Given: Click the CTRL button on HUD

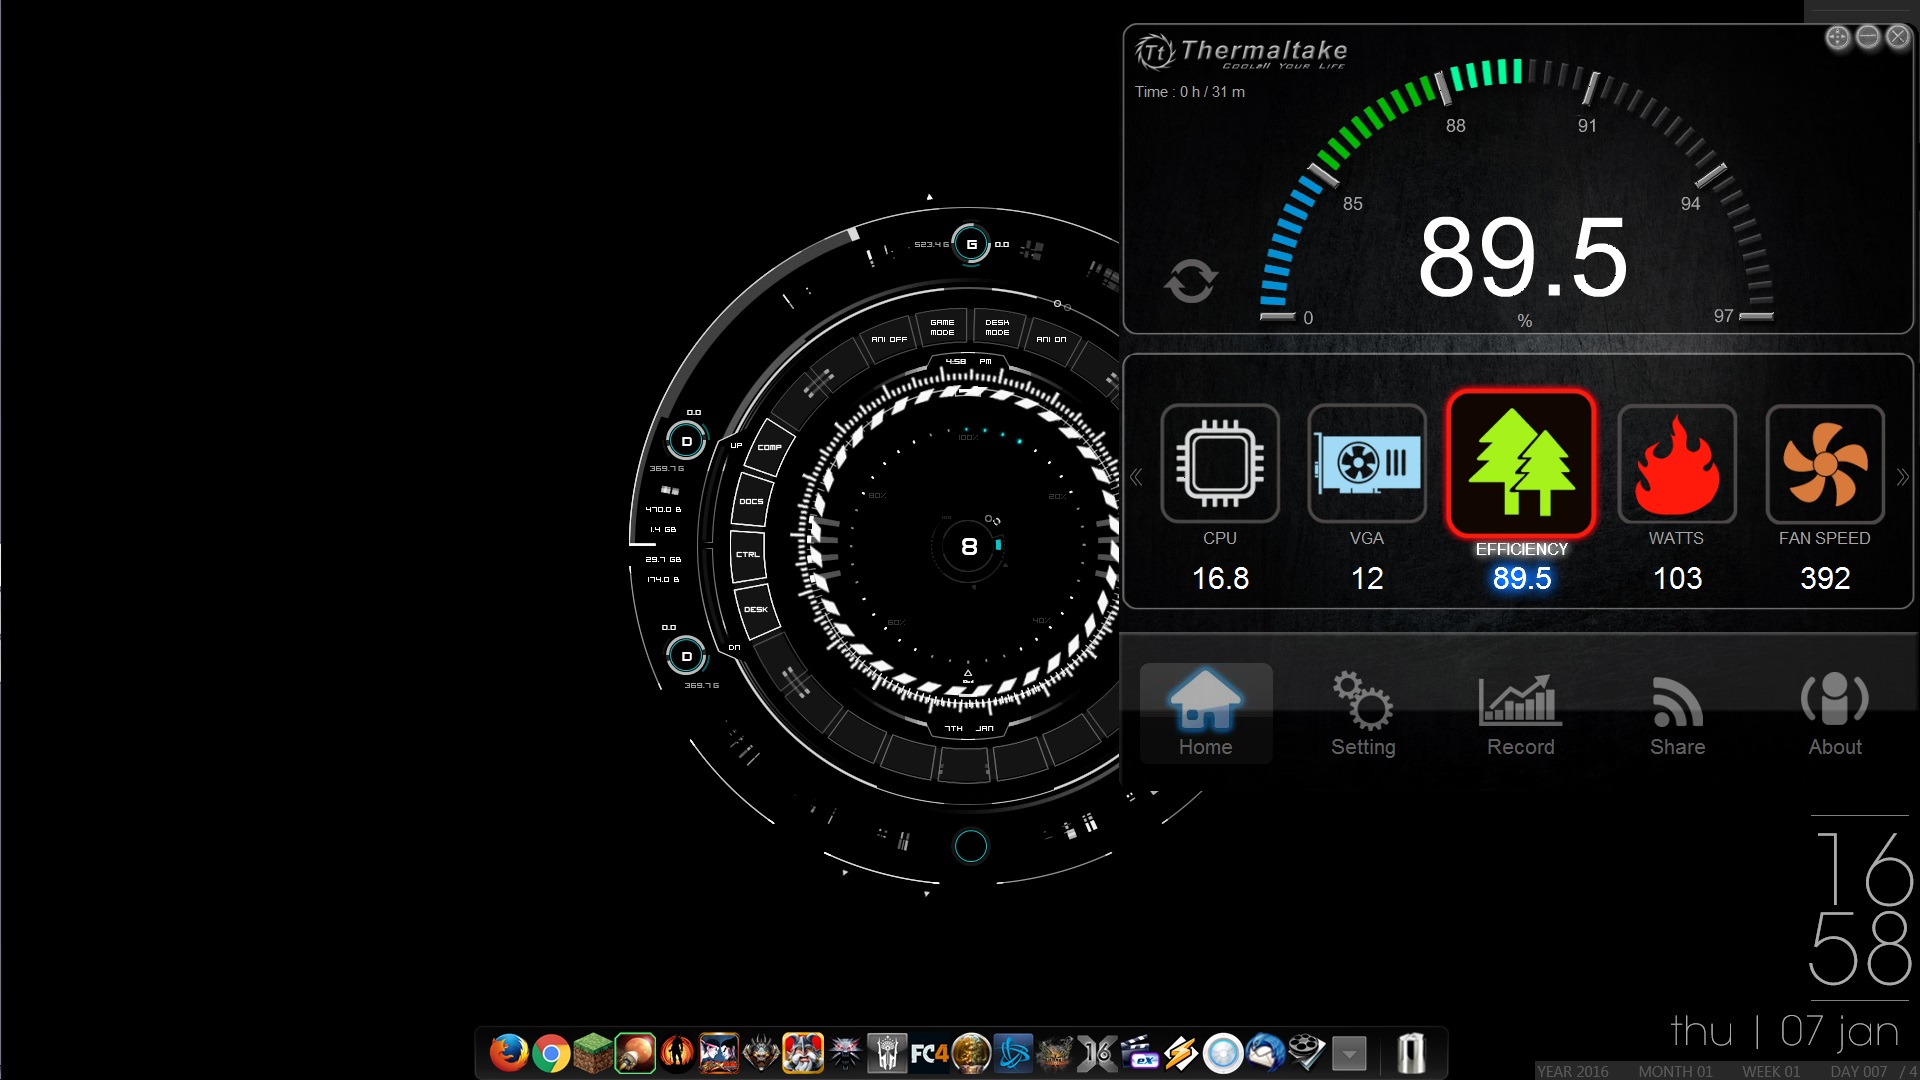Looking at the screenshot, I should [747, 555].
